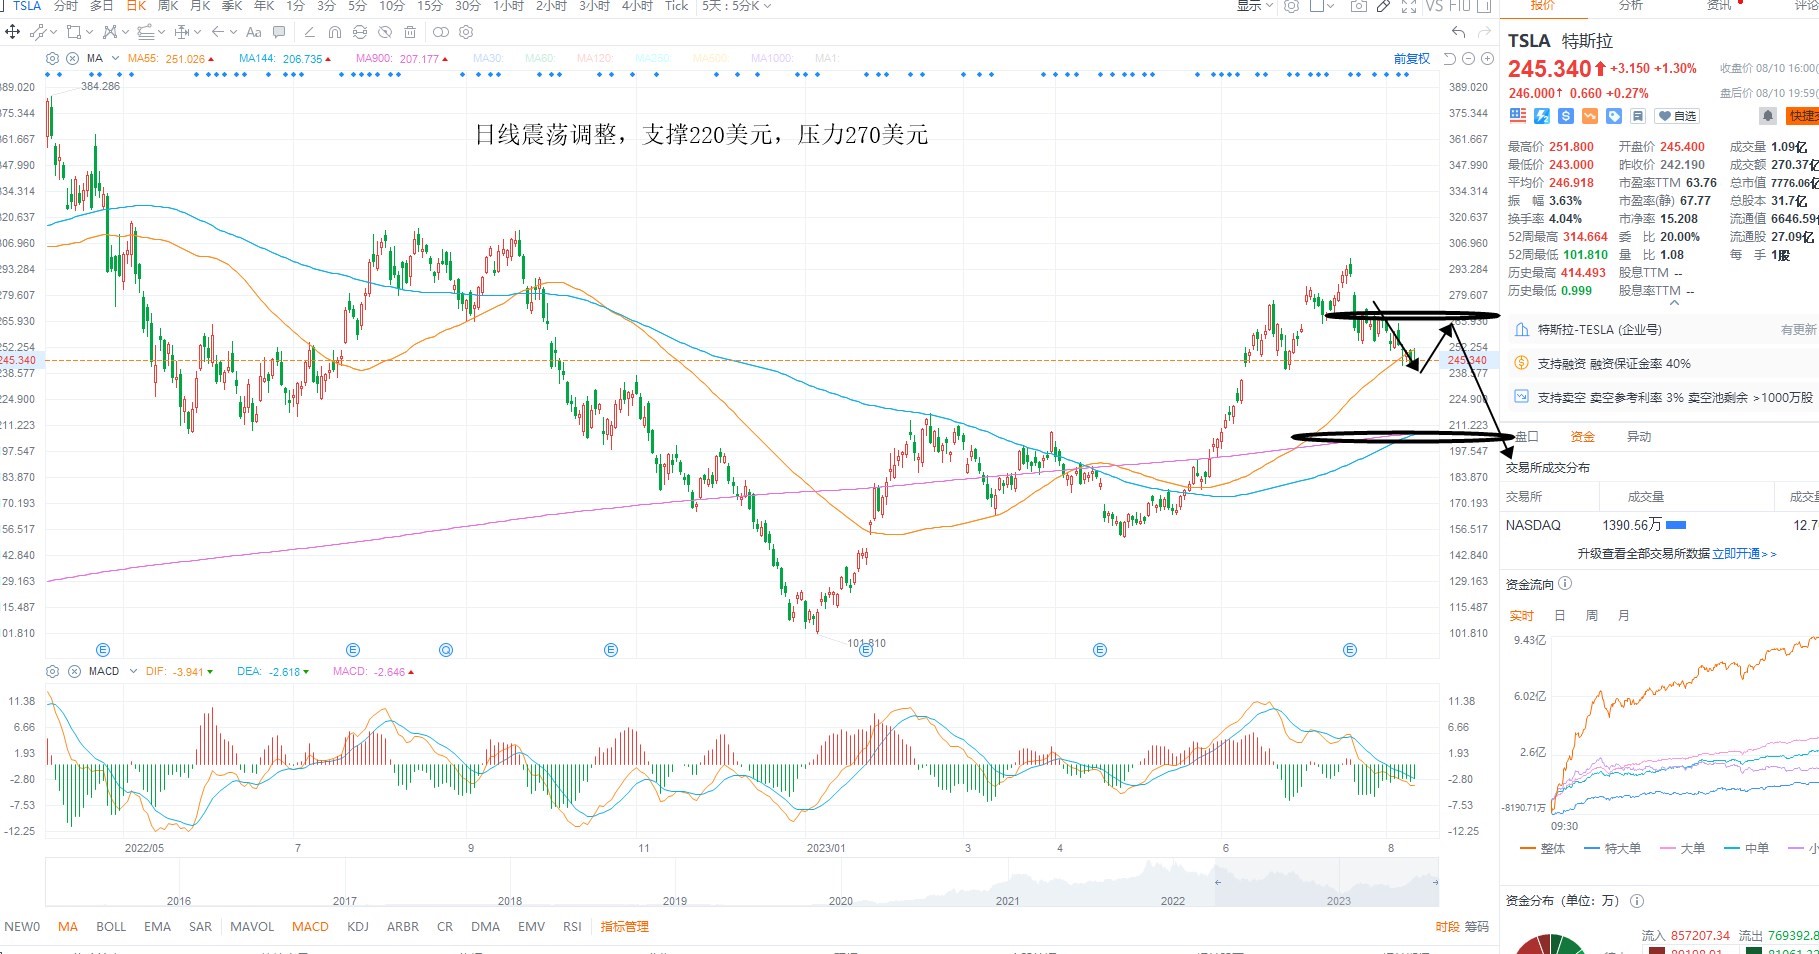This screenshot has width=1819, height=954.
Task: Click the blue dollar S icon
Action: (x=1566, y=116)
